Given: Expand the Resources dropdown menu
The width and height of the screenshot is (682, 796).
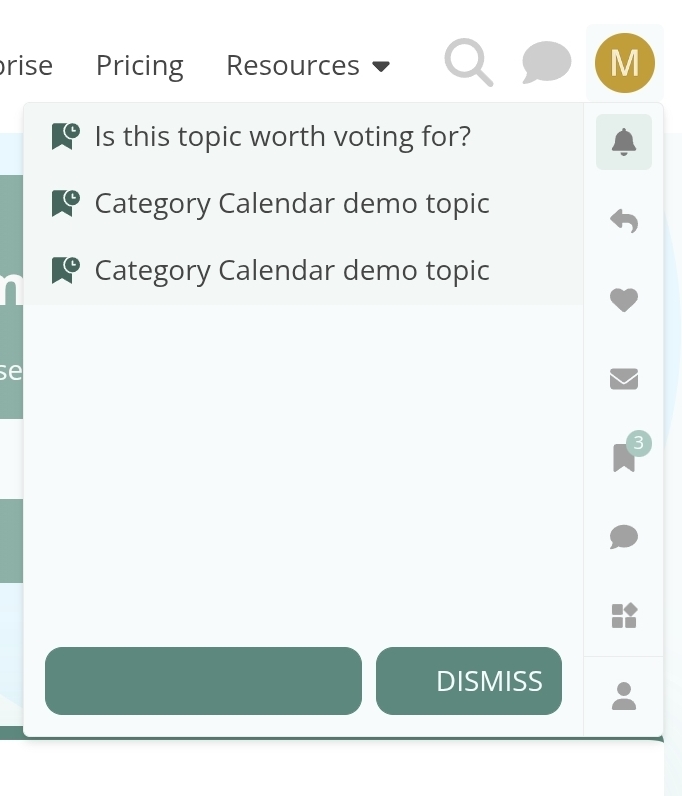Looking at the screenshot, I should tap(307, 66).
